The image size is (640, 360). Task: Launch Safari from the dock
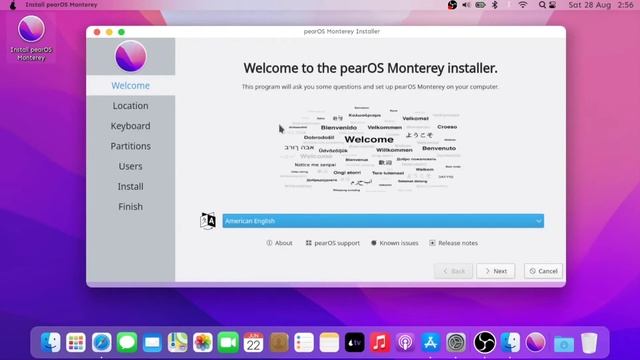101,342
